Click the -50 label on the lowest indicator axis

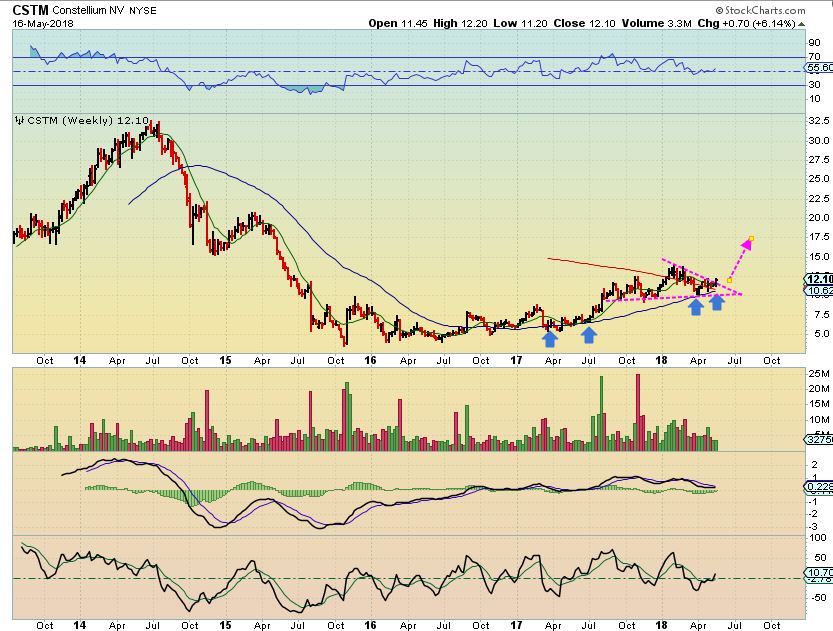click(x=820, y=598)
